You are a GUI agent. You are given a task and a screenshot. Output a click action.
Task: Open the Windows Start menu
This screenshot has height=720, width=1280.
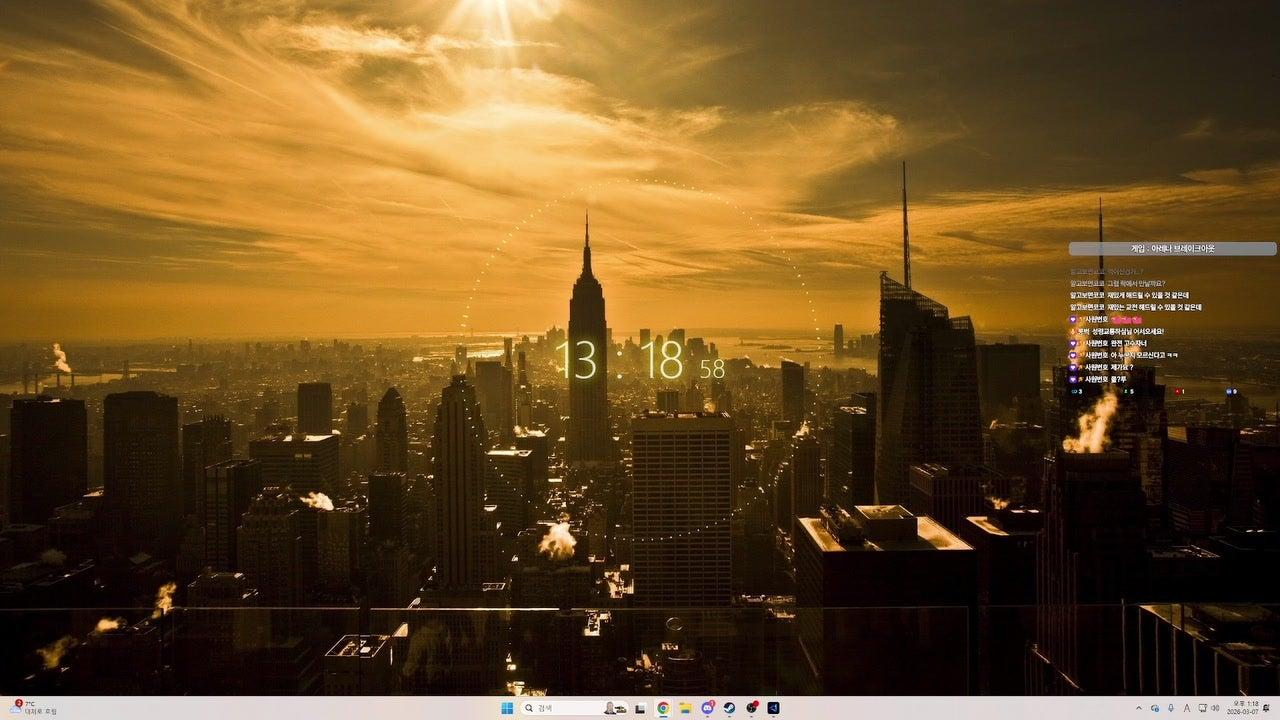pos(506,708)
